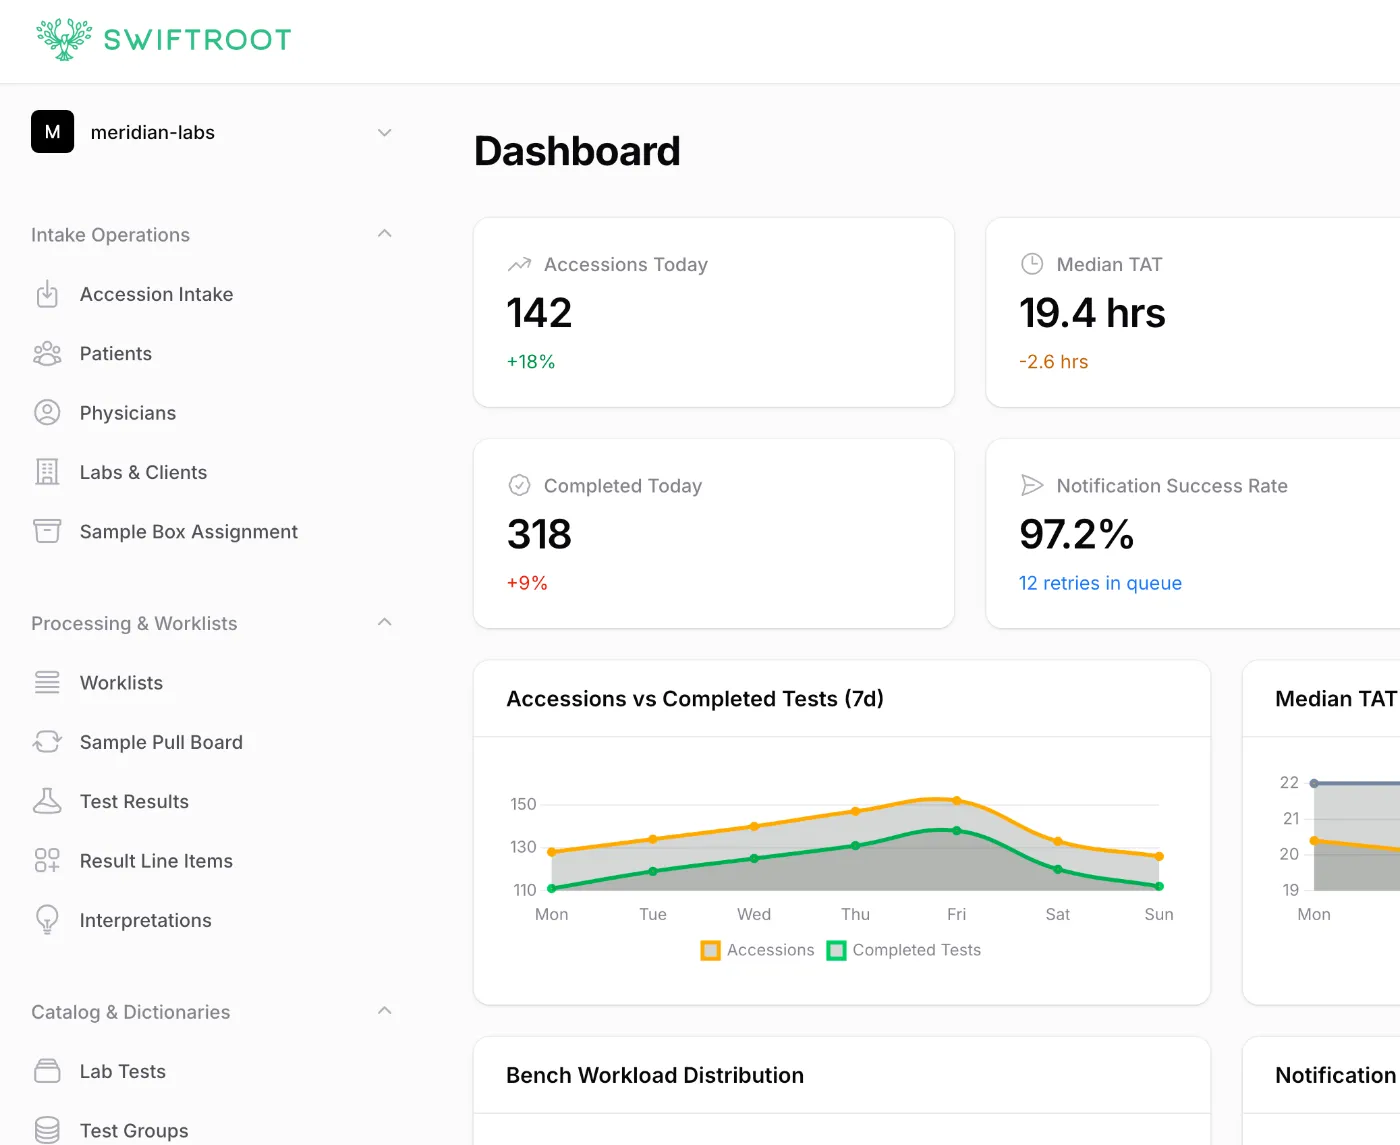Collapse Processing & Worklists section
This screenshot has width=1400, height=1145.
[x=384, y=621]
